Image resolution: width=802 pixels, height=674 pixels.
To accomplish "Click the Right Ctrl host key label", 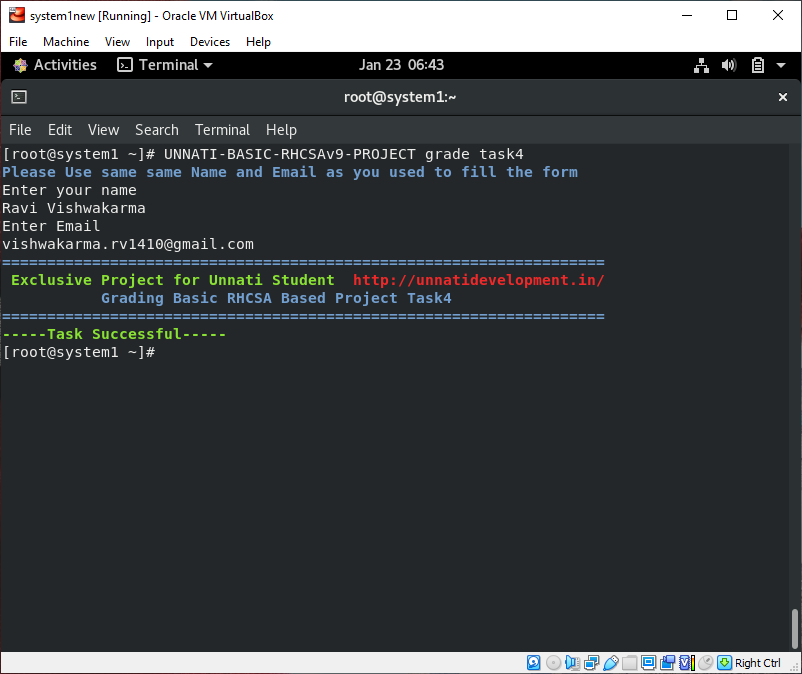I will pos(758,663).
